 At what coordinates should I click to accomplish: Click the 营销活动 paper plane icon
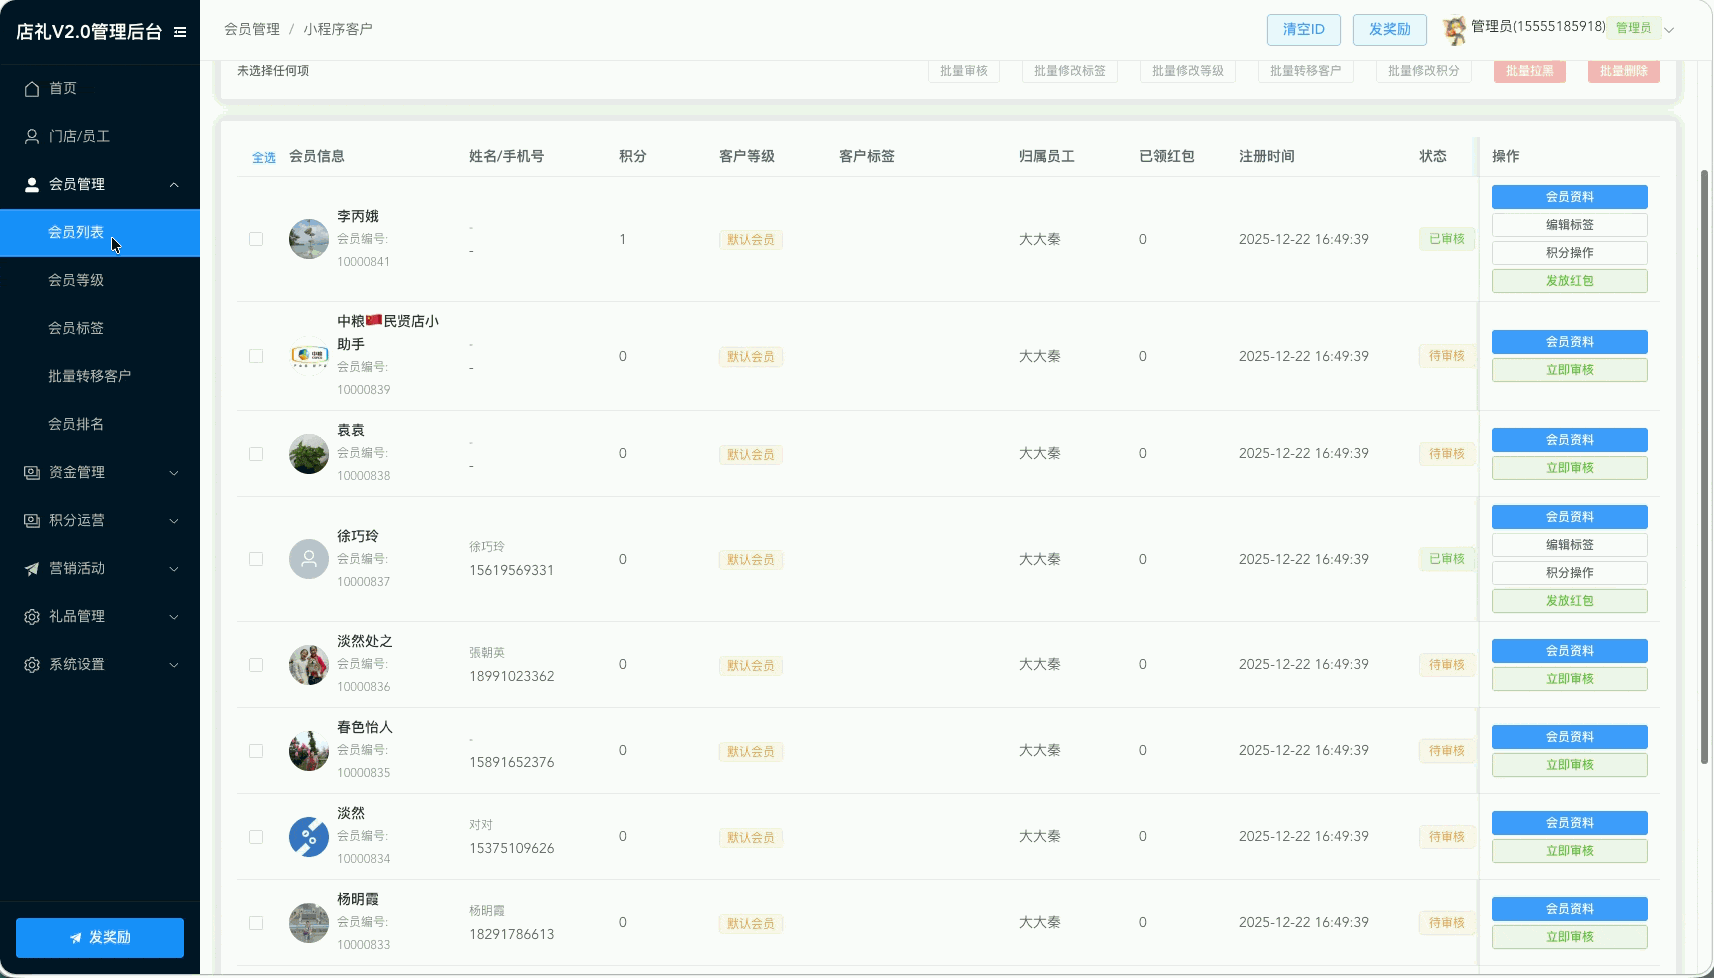[32, 569]
